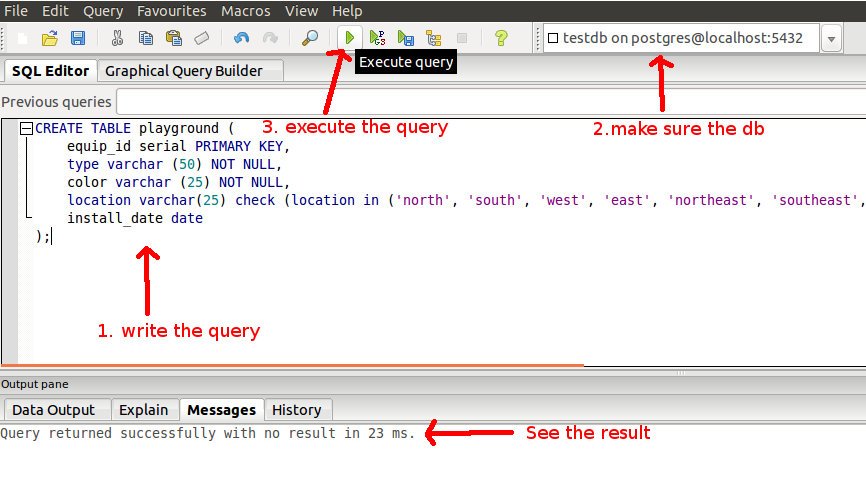Viewport: 866px width, 497px height.
Task: Switch to the Graphical Query Builder tab
Action: coord(184,71)
